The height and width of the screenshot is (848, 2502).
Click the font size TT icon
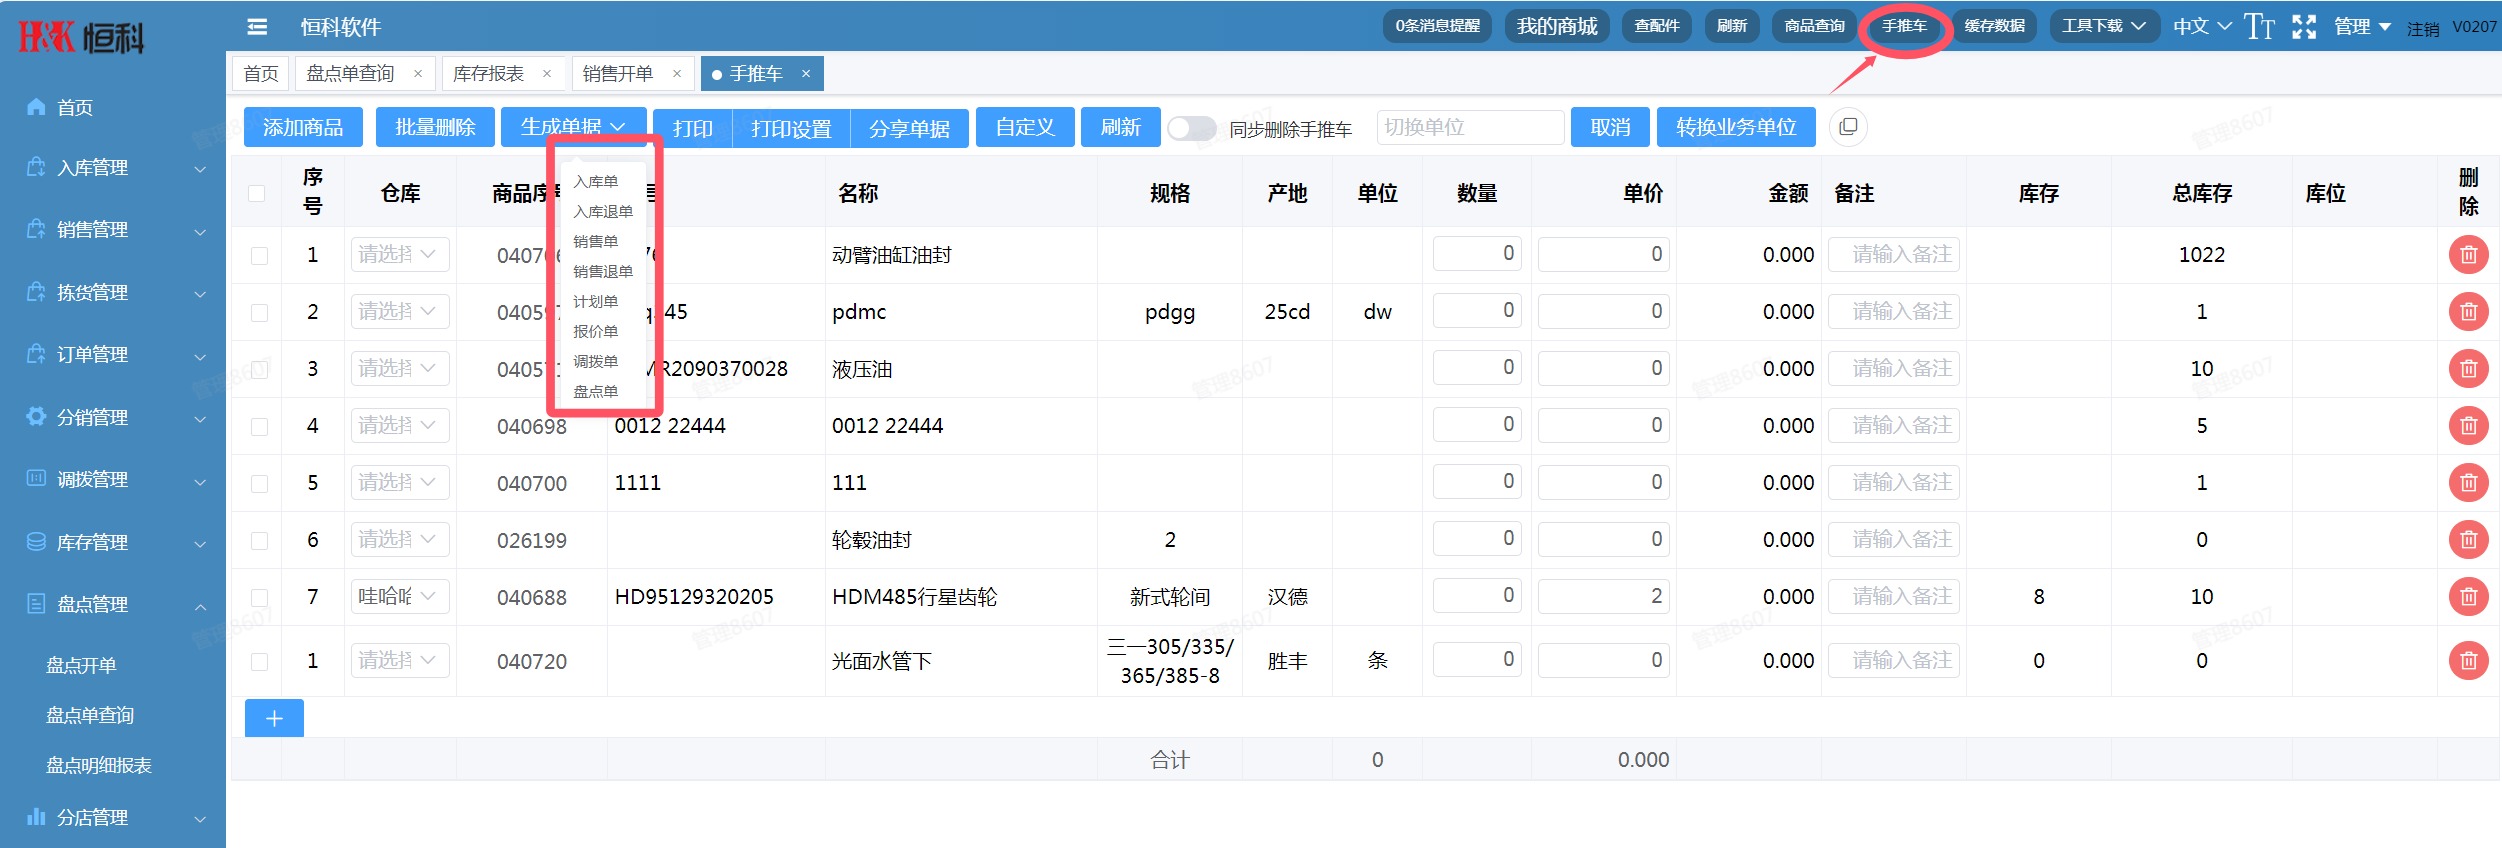point(2259,27)
